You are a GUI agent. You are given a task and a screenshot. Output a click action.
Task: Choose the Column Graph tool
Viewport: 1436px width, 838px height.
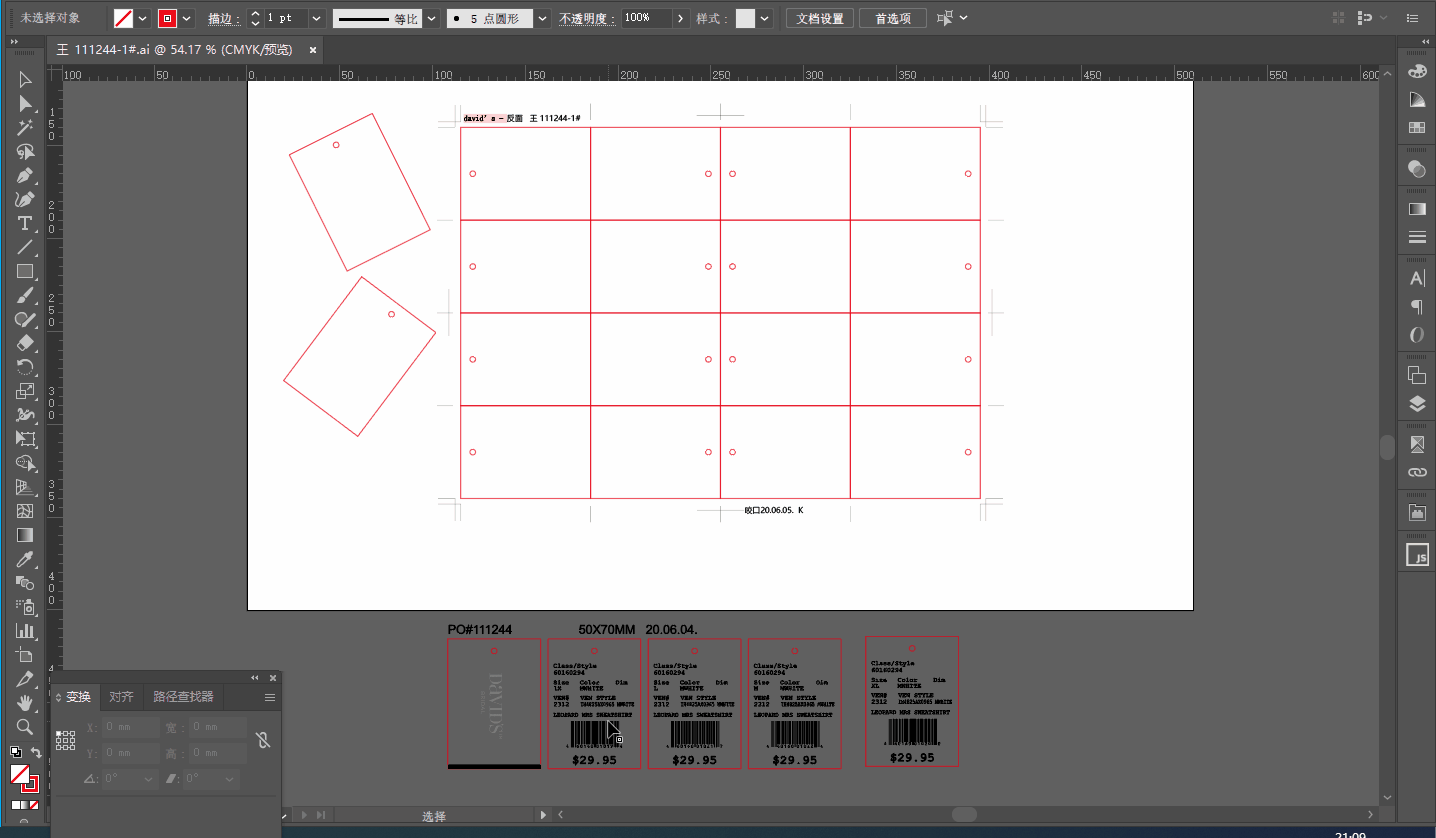[x=25, y=631]
